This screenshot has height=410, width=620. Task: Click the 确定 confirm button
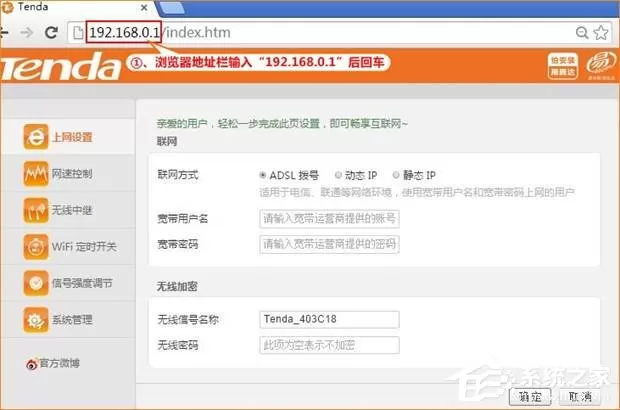point(530,396)
